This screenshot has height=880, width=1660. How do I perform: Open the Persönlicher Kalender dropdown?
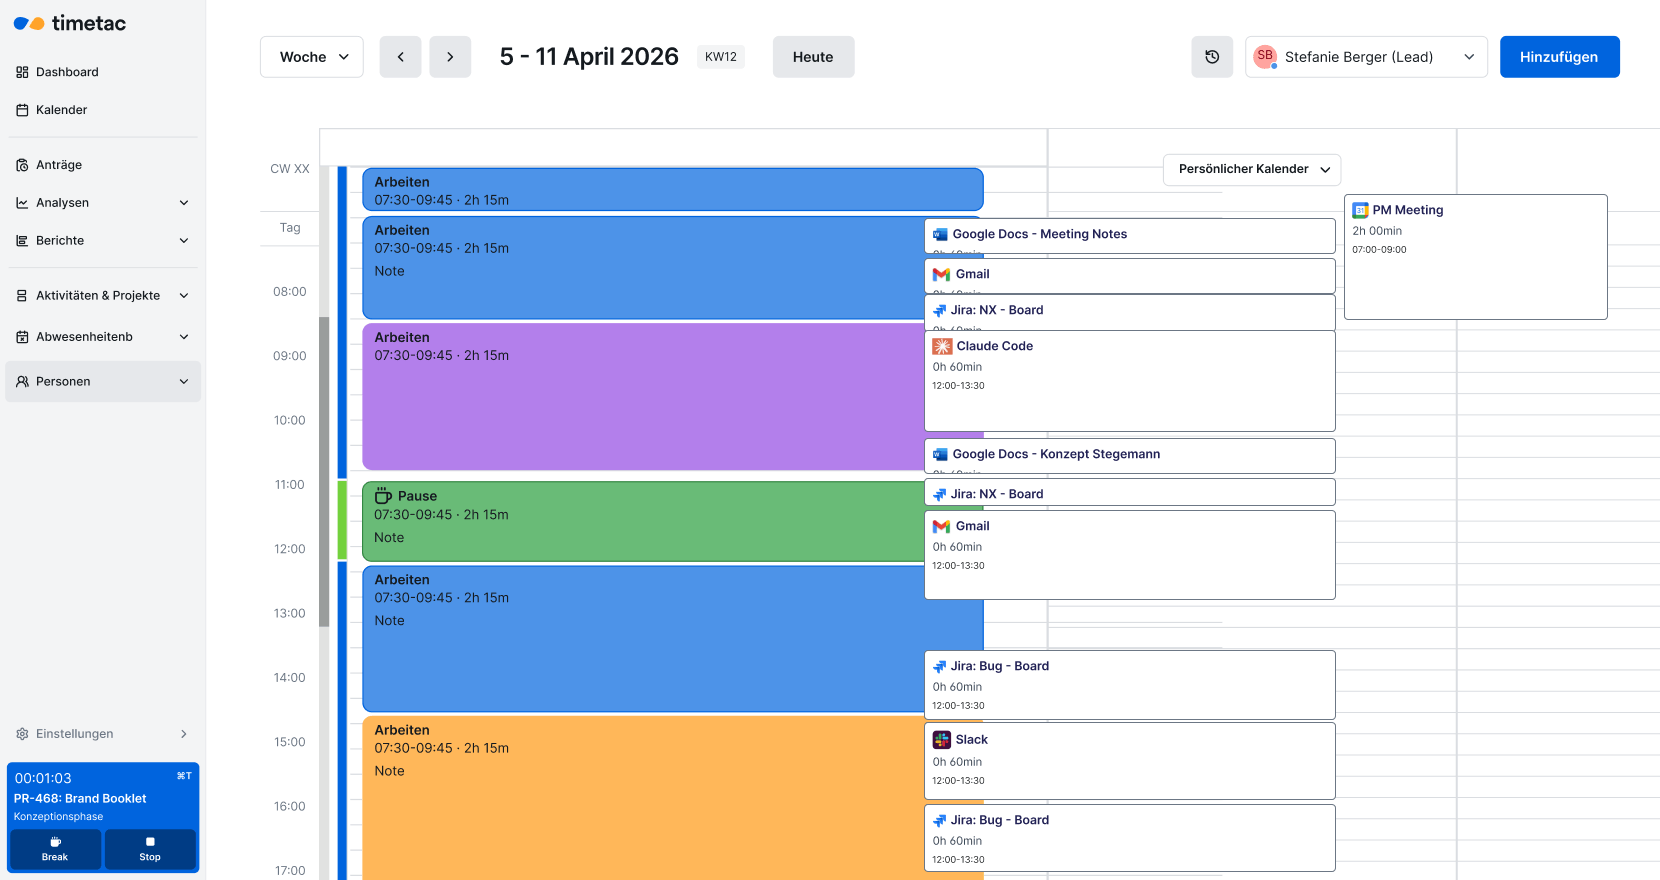1252,169
